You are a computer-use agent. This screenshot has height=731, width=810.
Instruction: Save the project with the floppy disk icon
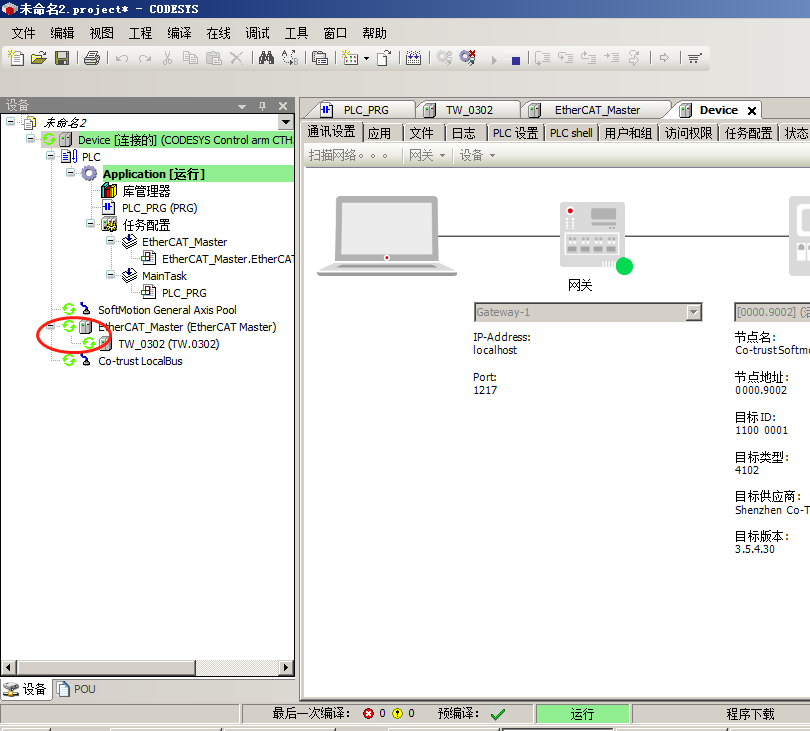62,58
